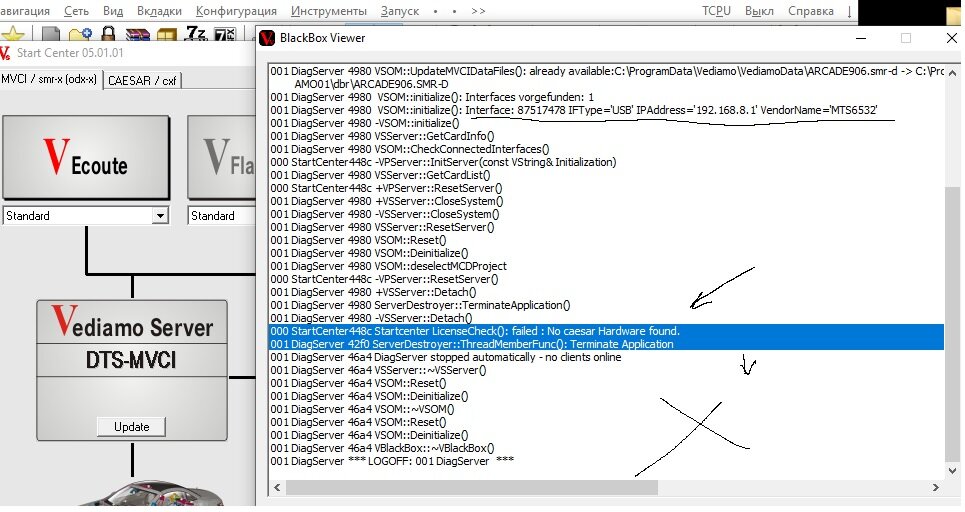Click the Vediamo logo in BlackBox Viewer title bar

click(266, 38)
